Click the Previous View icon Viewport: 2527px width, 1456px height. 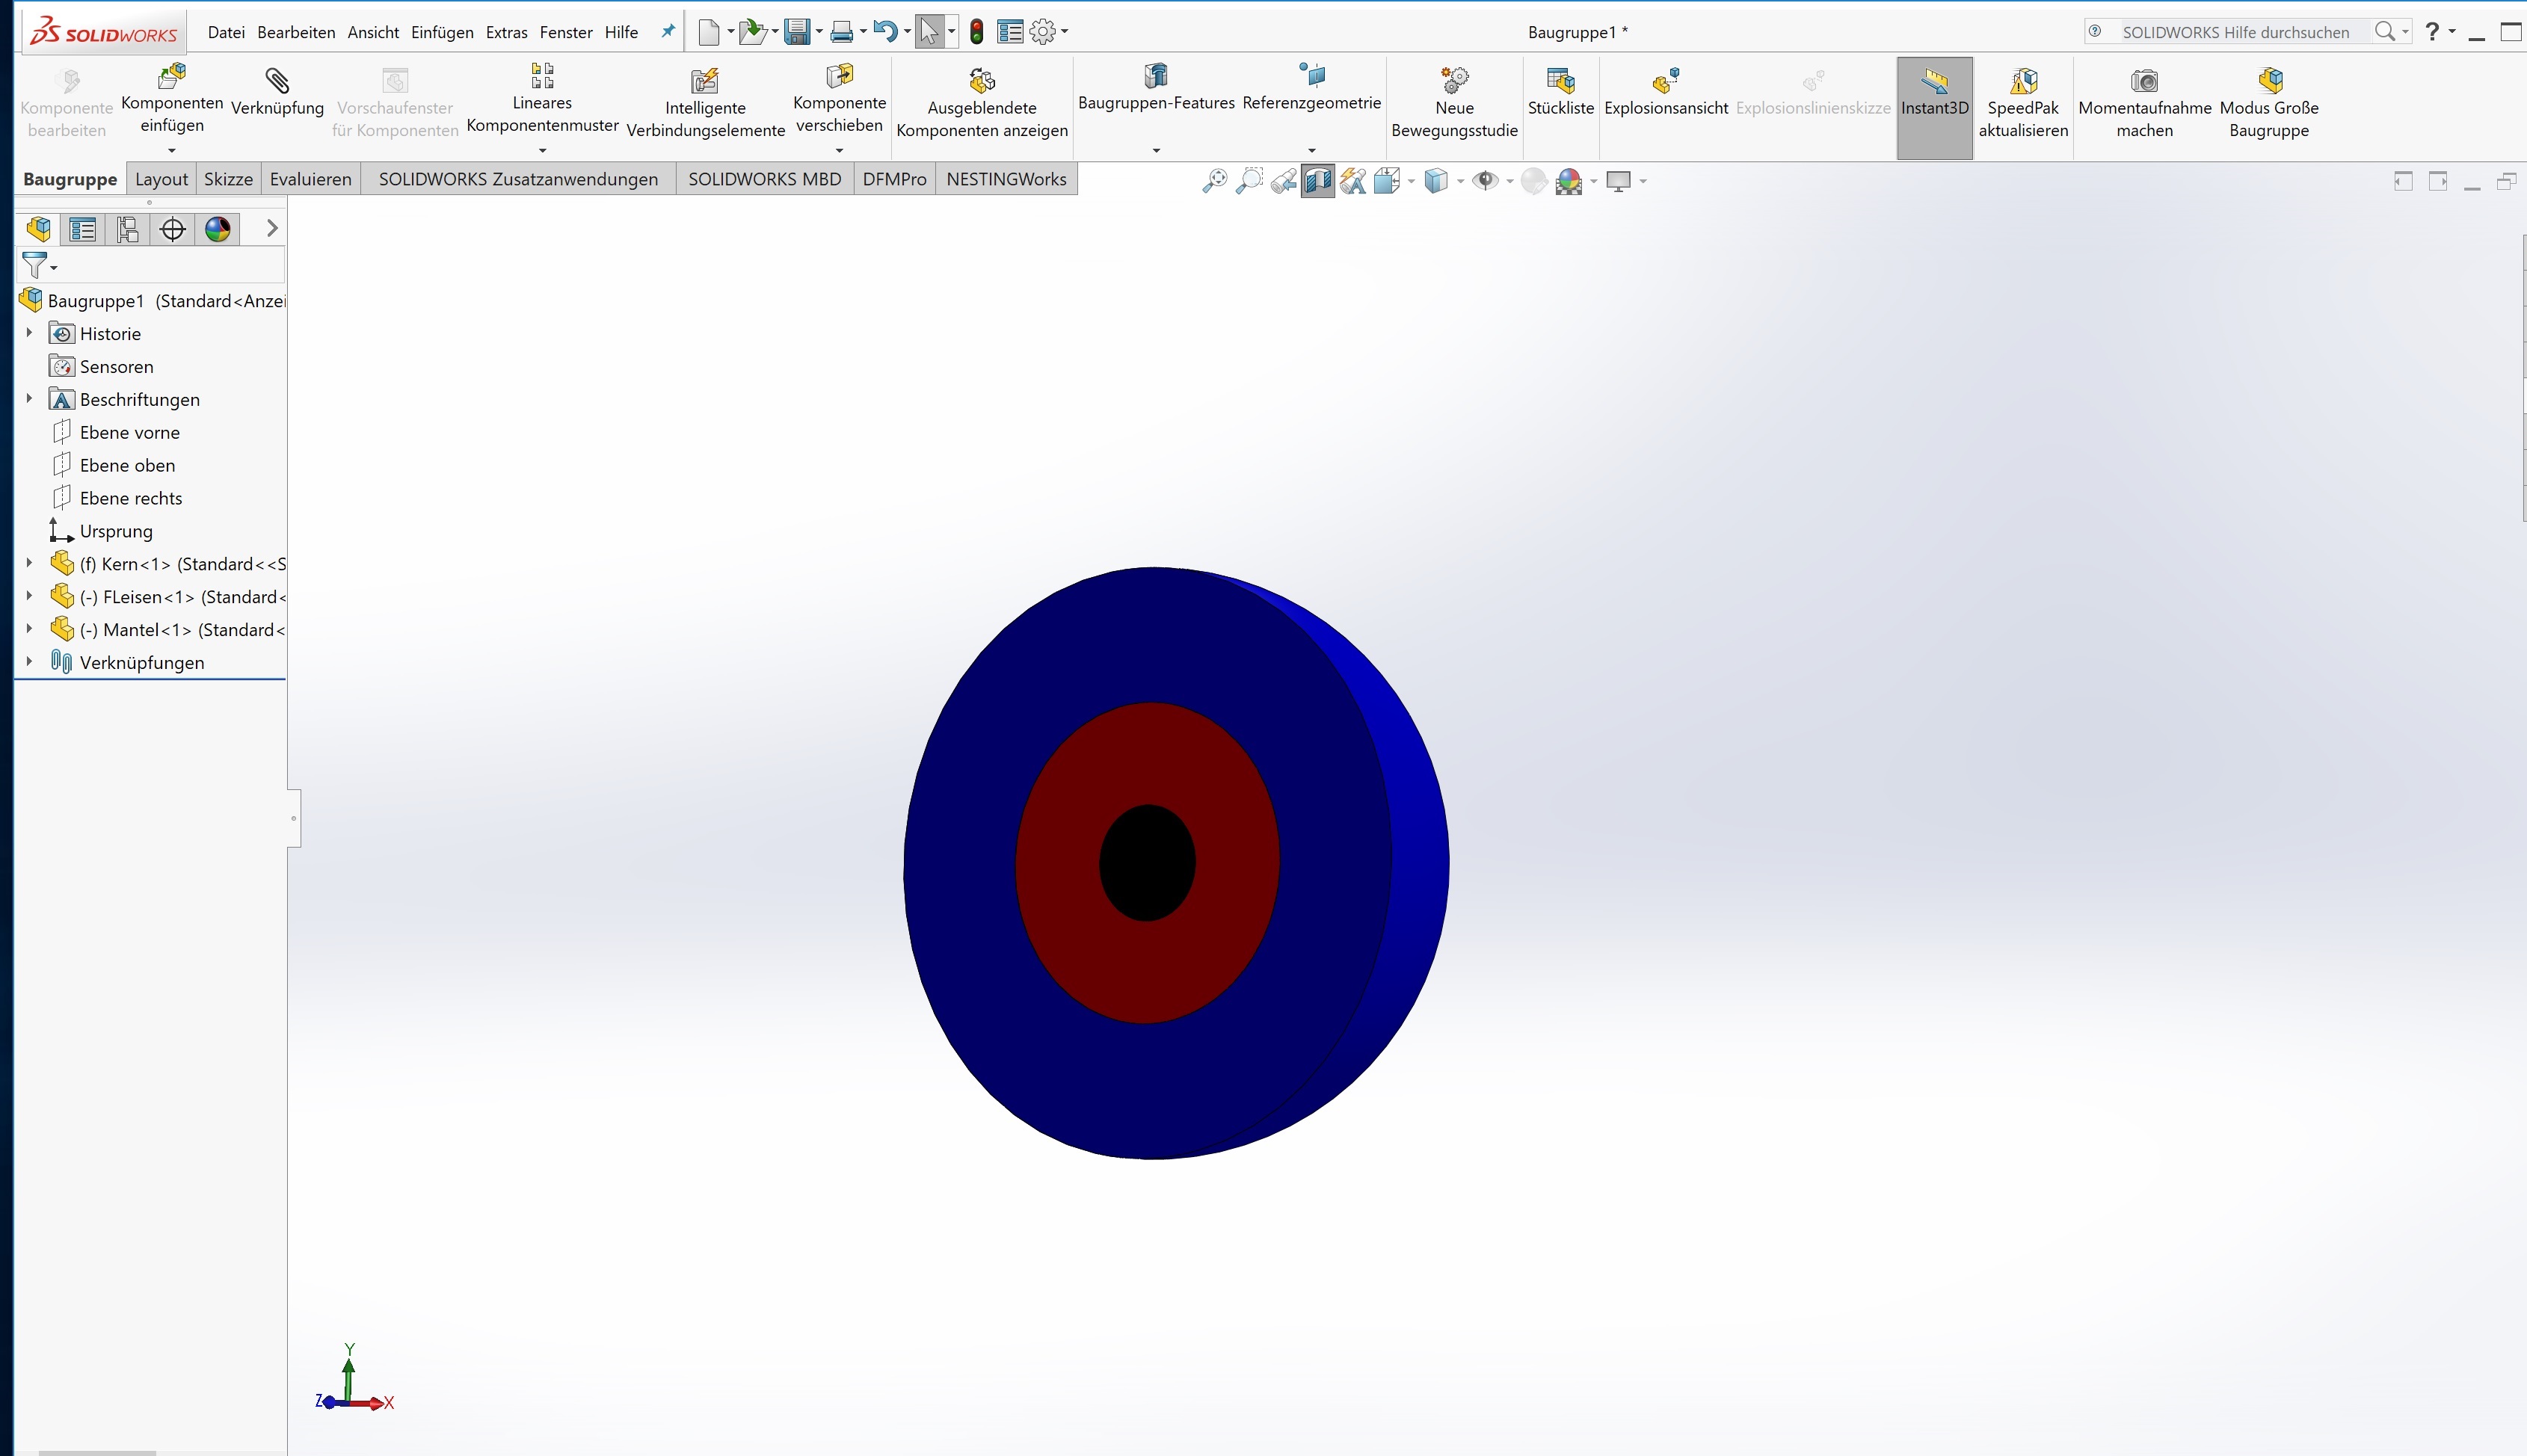tap(1284, 181)
